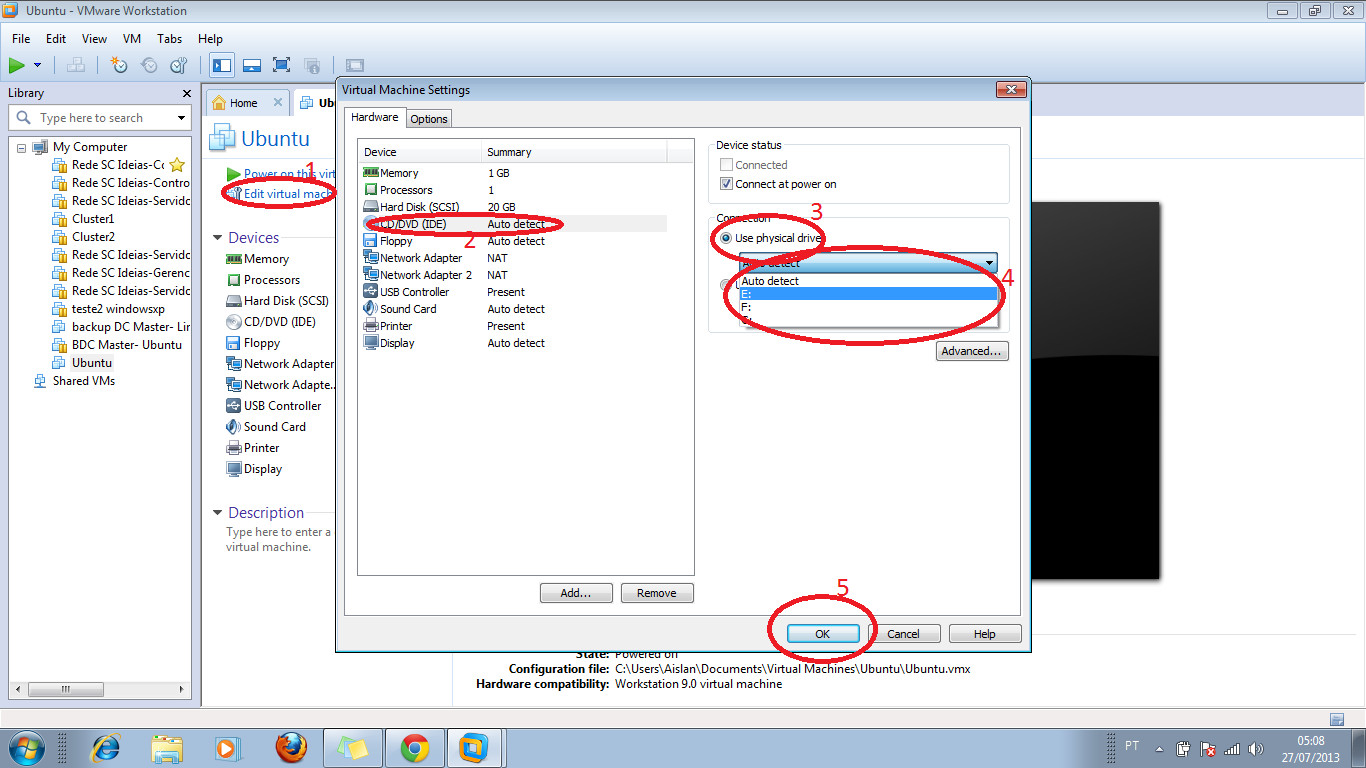The image size is (1366, 768).
Task: Click the Remove hardware button
Action: [x=657, y=593]
